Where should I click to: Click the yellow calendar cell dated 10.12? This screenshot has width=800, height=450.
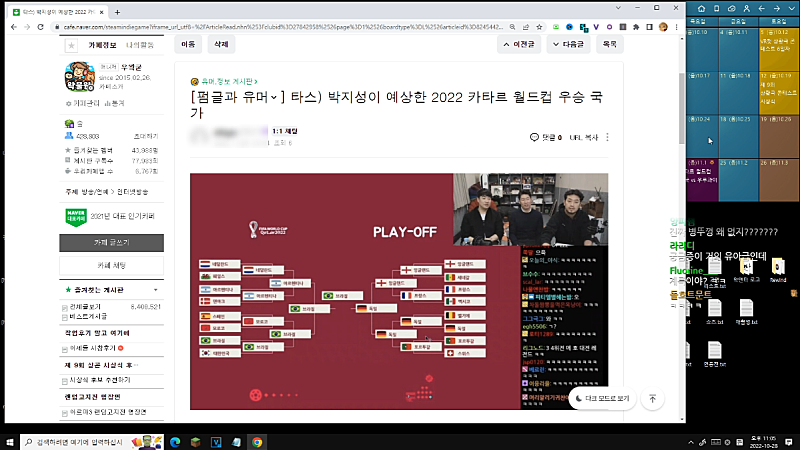point(779,49)
